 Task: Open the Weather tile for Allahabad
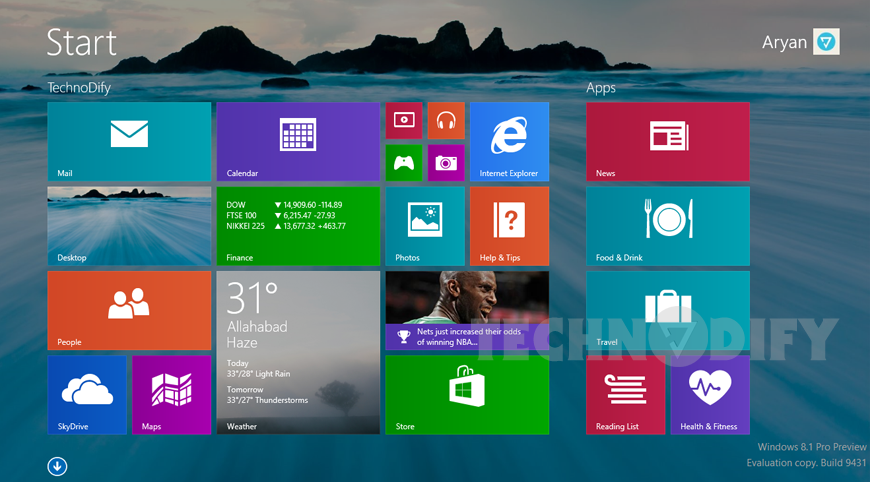pyautogui.click(x=298, y=353)
